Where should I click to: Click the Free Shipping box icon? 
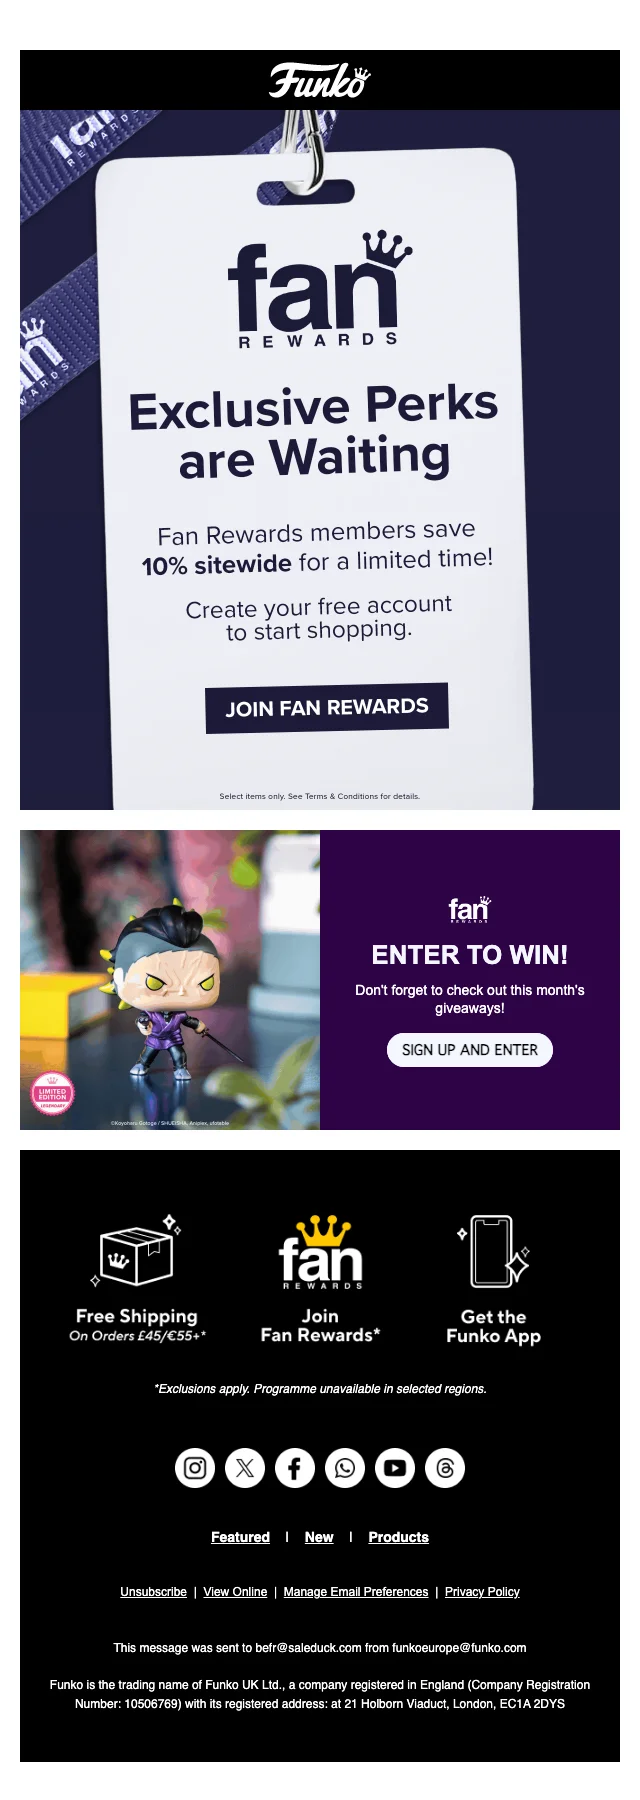tap(137, 1251)
